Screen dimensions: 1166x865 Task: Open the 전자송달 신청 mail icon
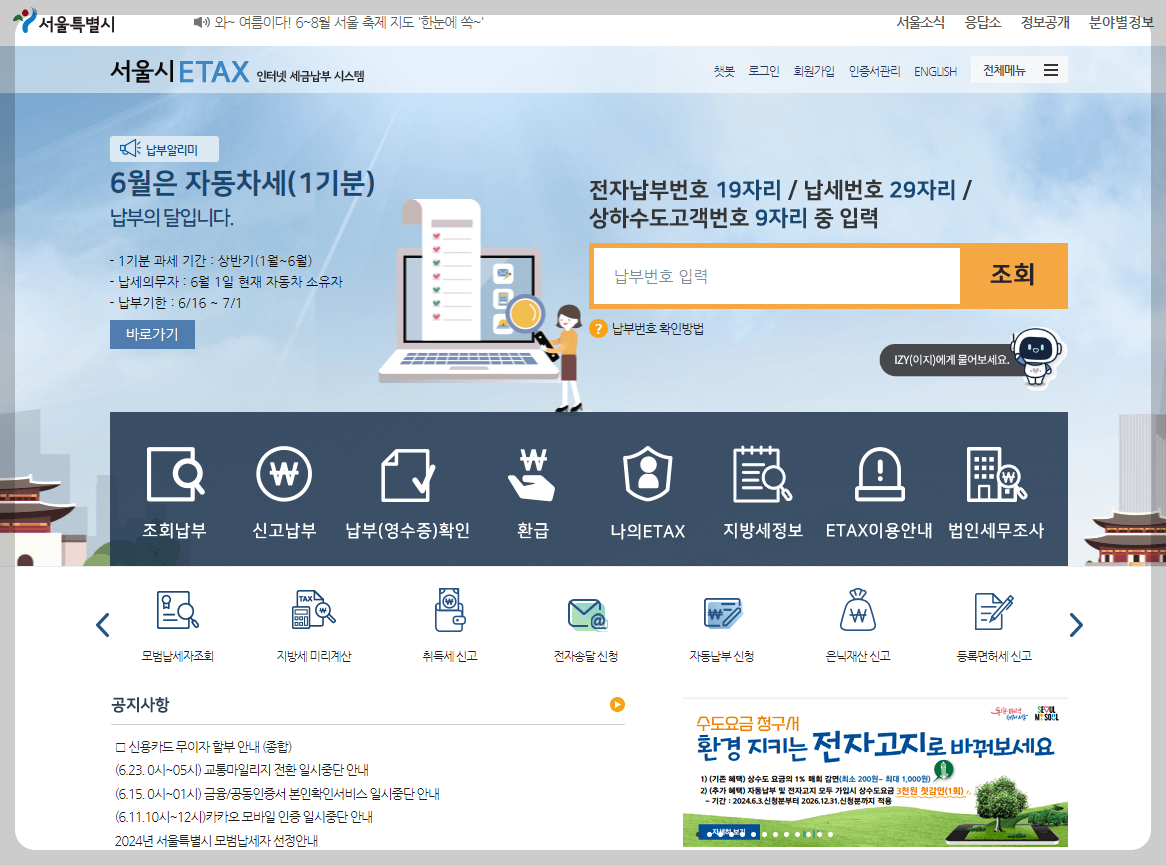pos(587,614)
